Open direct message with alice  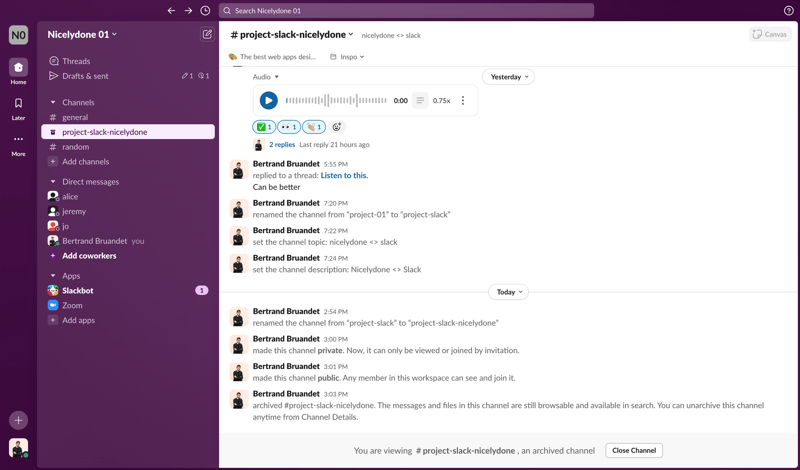click(128, 196)
